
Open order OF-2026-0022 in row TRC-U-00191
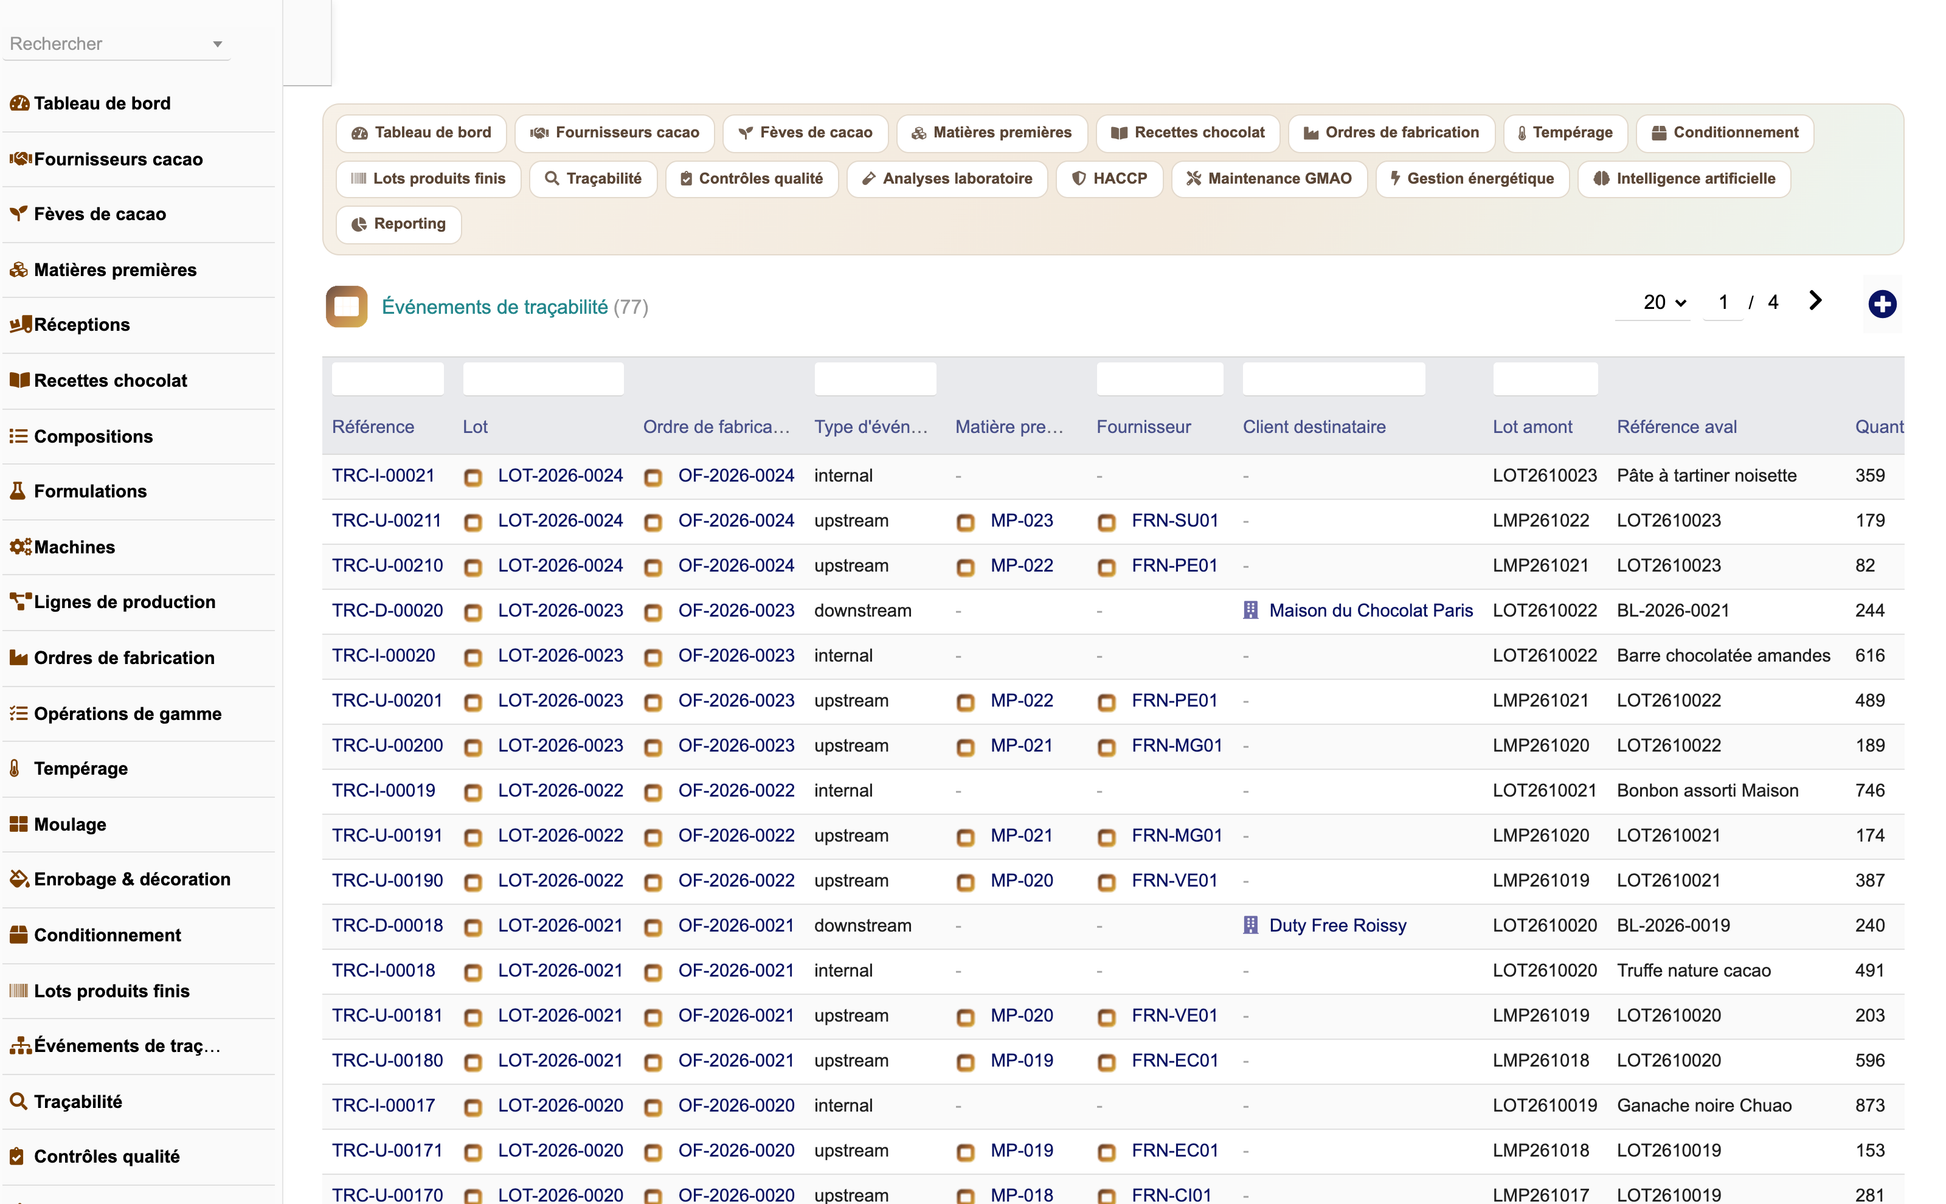click(x=736, y=836)
